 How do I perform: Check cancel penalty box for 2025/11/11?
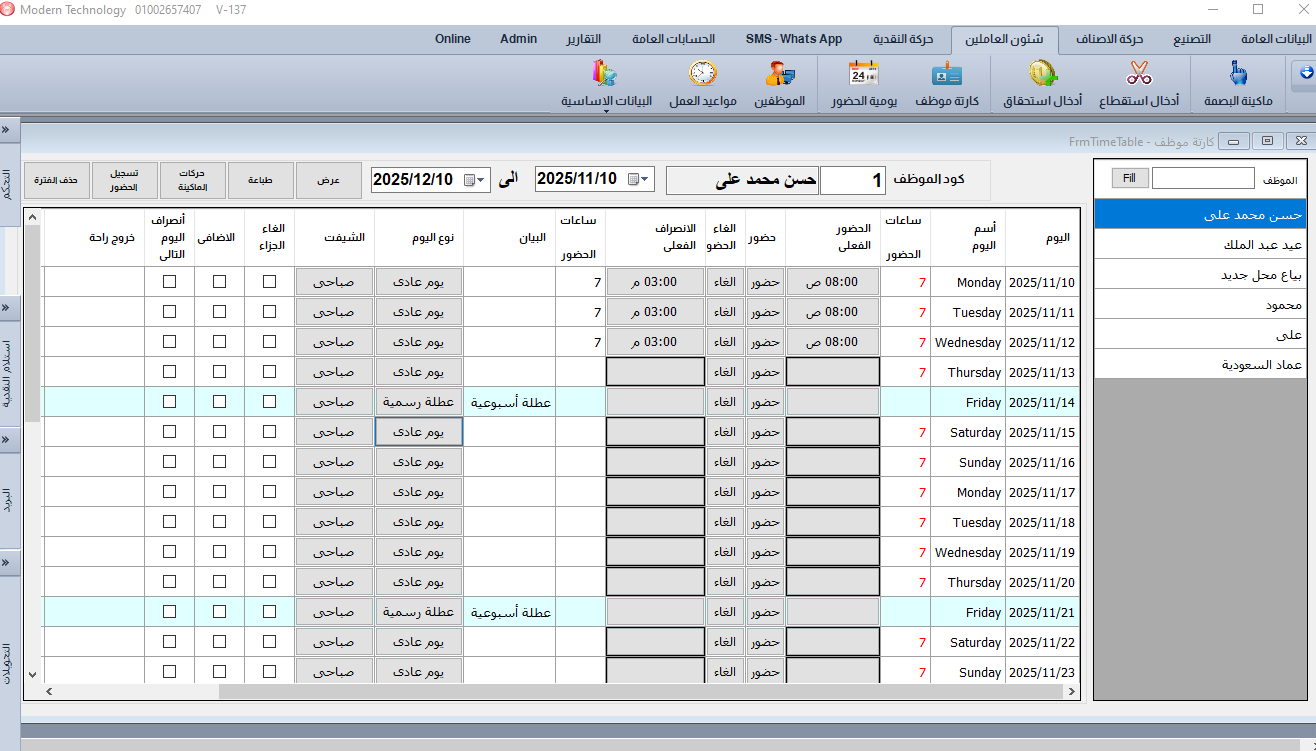click(x=269, y=312)
